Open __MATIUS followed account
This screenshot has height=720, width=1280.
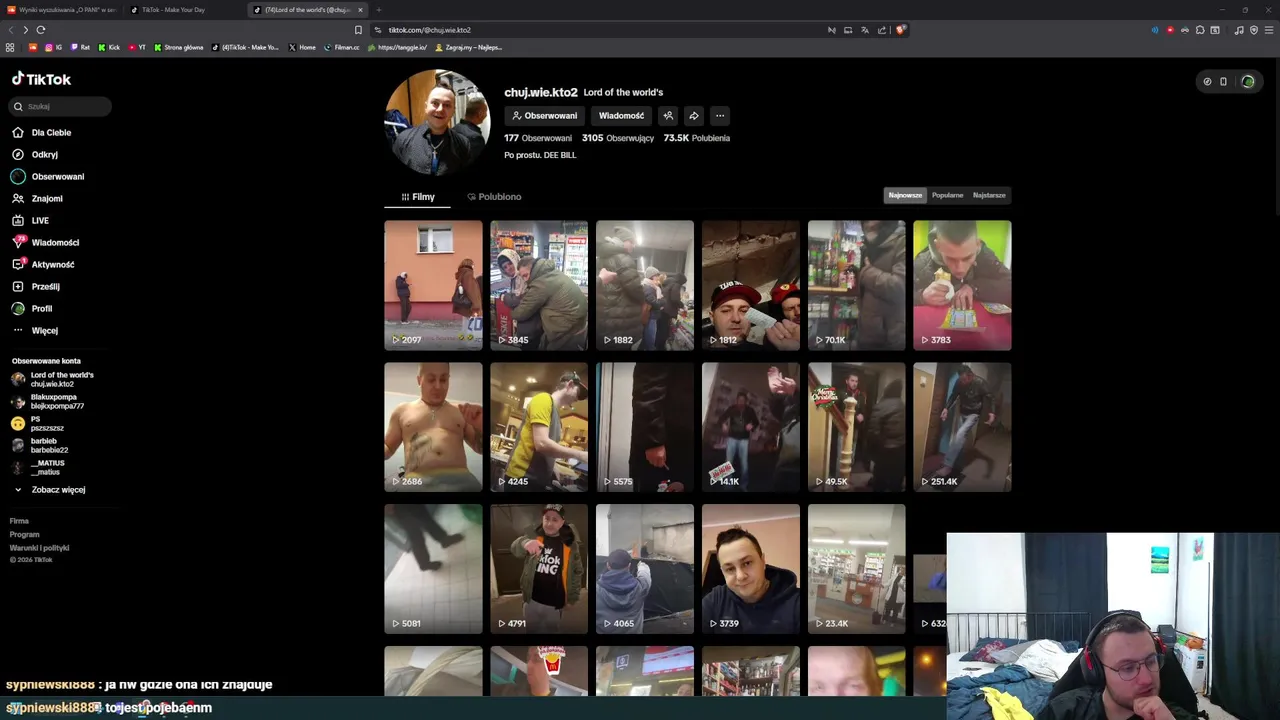tap(40, 467)
